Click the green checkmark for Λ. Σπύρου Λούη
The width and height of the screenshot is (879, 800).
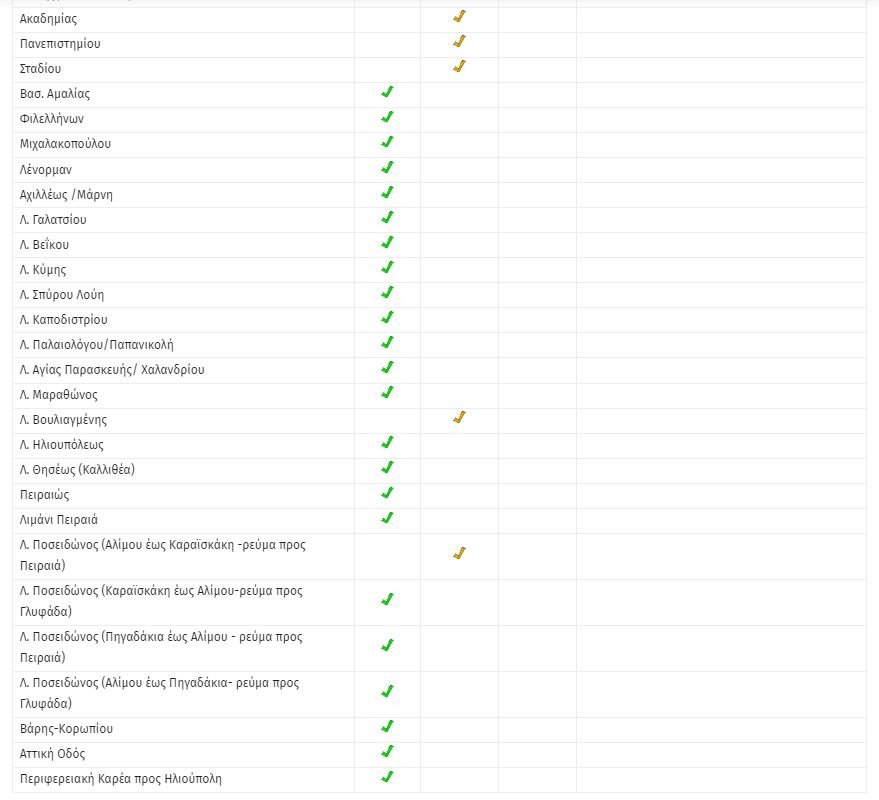[387, 293]
